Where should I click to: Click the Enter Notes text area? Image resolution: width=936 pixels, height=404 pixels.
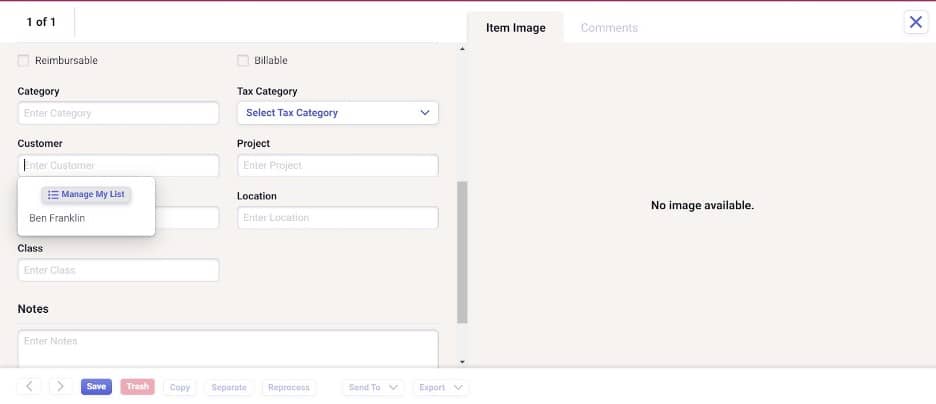[228, 346]
